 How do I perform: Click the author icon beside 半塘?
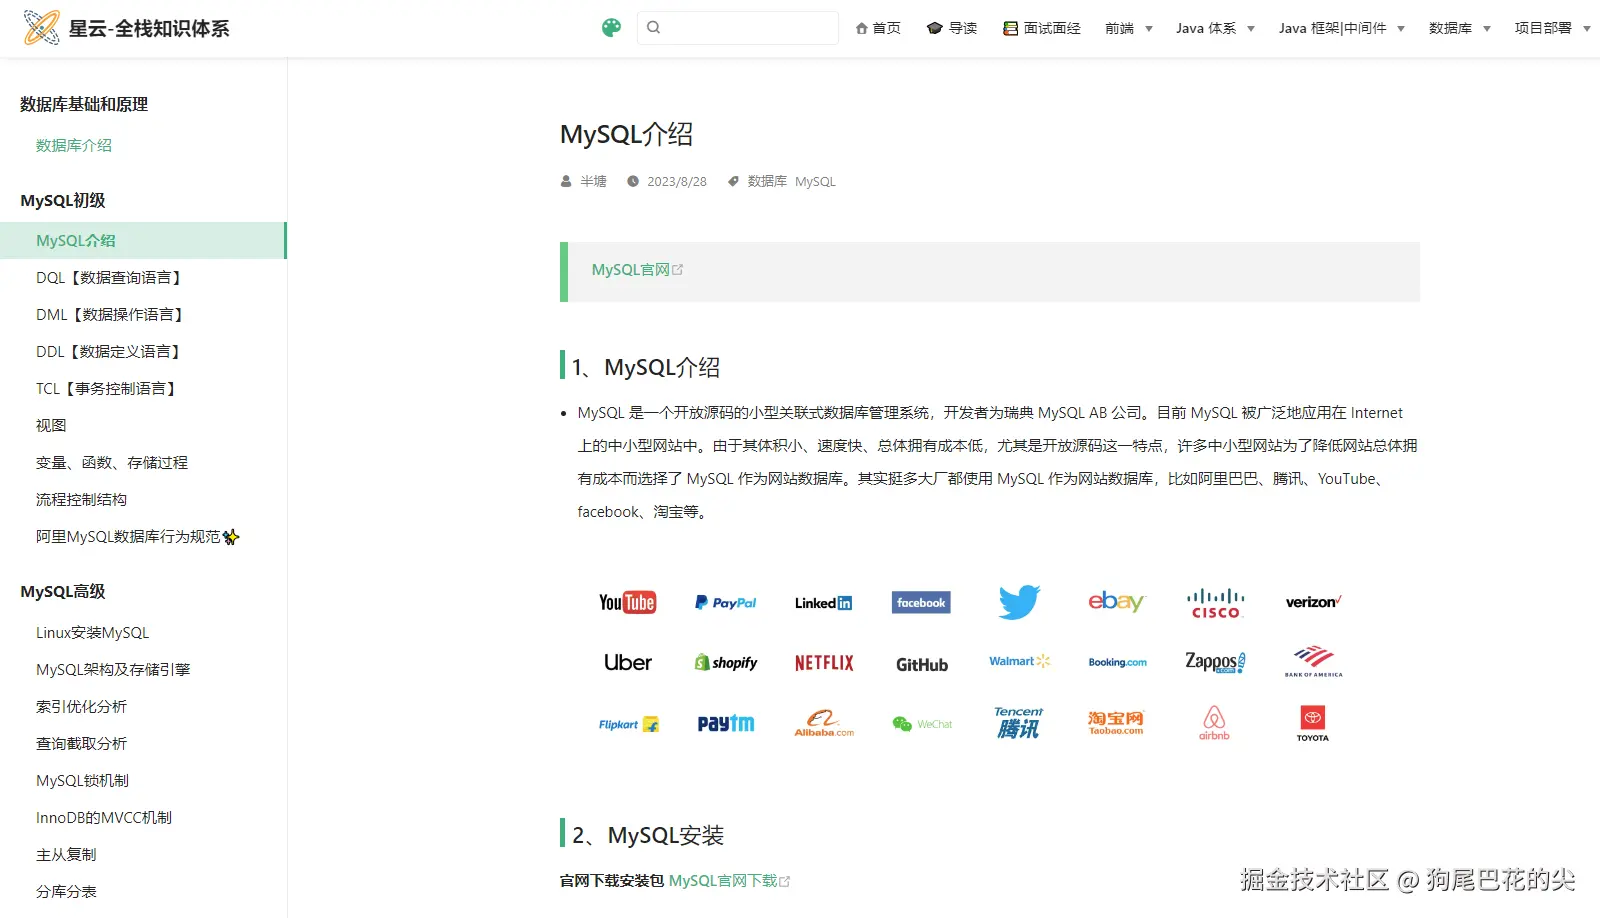567,181
